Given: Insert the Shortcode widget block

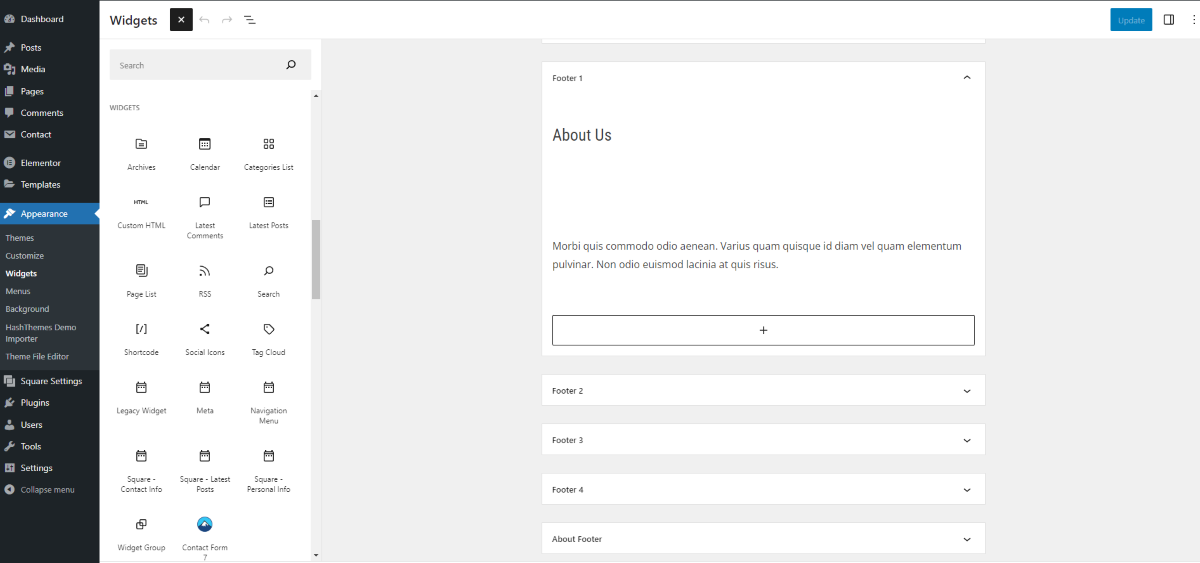Looking at the screenshot, I should pyautogui.click(x=141, y=338).
